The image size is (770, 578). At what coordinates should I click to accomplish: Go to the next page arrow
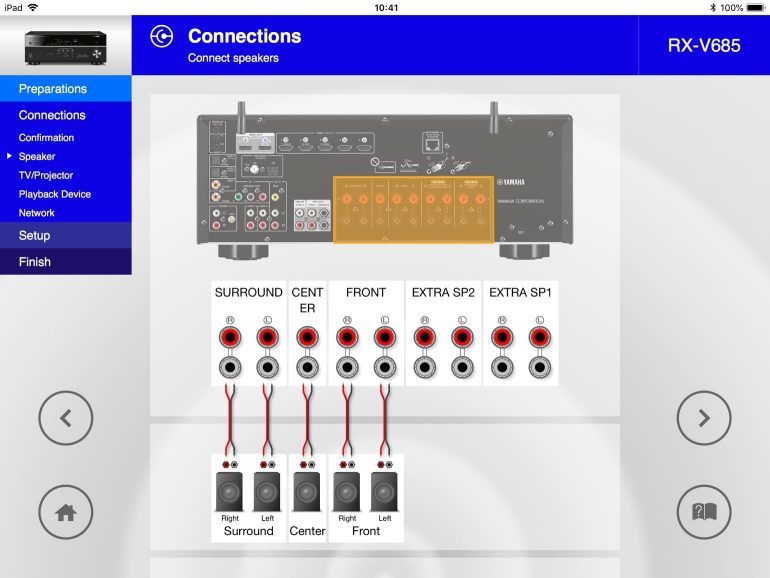pos(704,418)
